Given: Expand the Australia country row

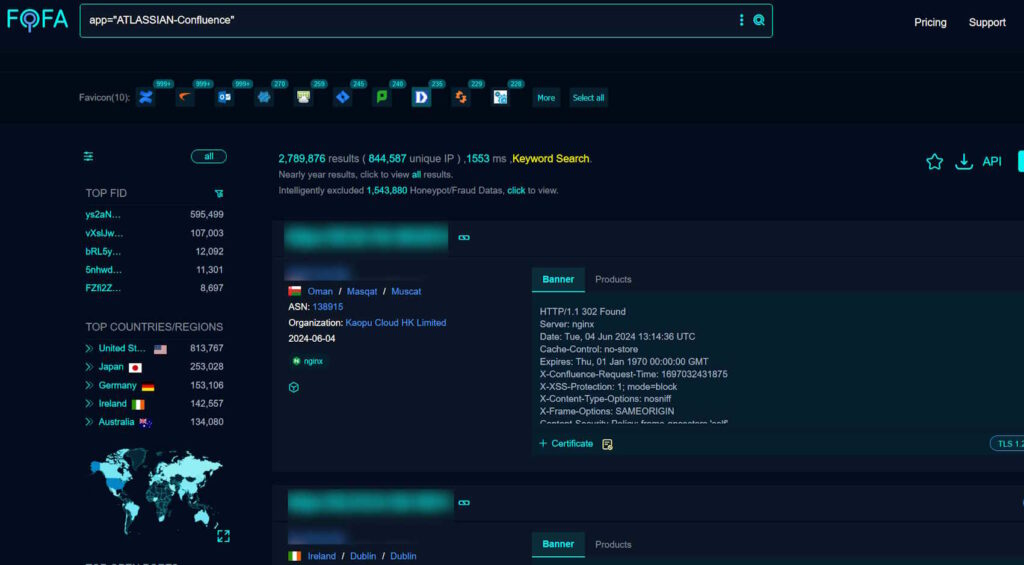Looking at the screenshot, I should click(x=89, y=422).
